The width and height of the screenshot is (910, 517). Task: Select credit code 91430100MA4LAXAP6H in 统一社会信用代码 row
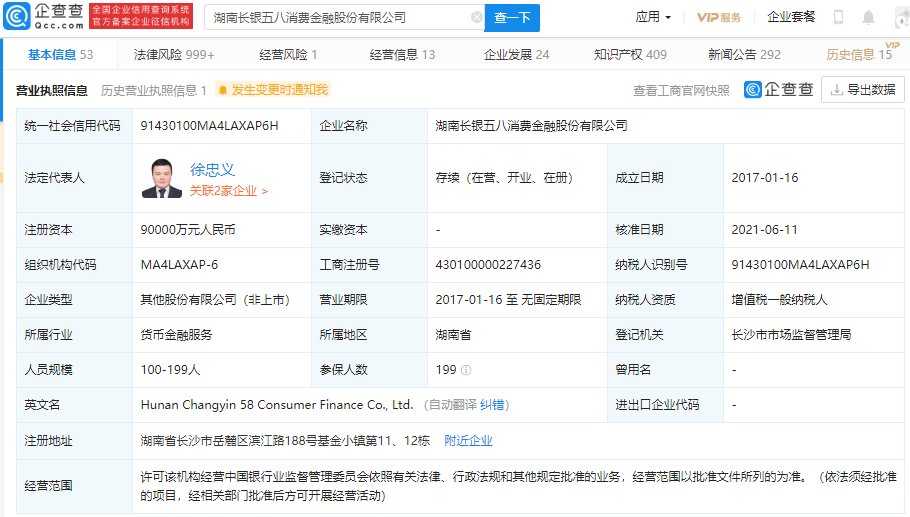click(x=210, y=126)
